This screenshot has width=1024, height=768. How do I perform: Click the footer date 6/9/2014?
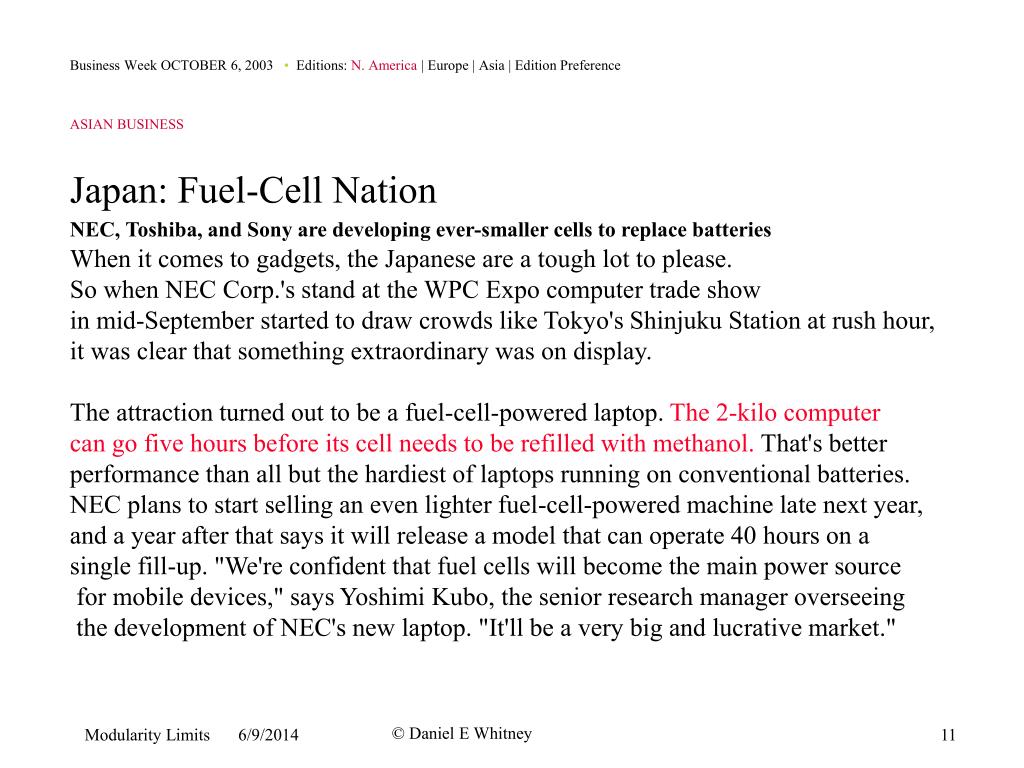click(268, 735)
